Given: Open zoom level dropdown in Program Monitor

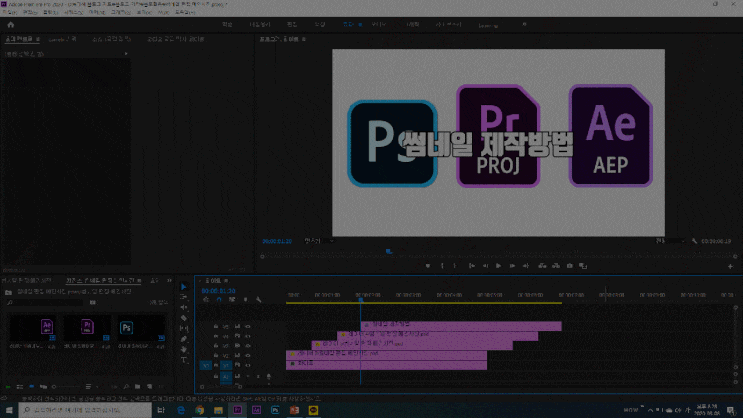Looking at the screenshot, I should coord(319,241).
